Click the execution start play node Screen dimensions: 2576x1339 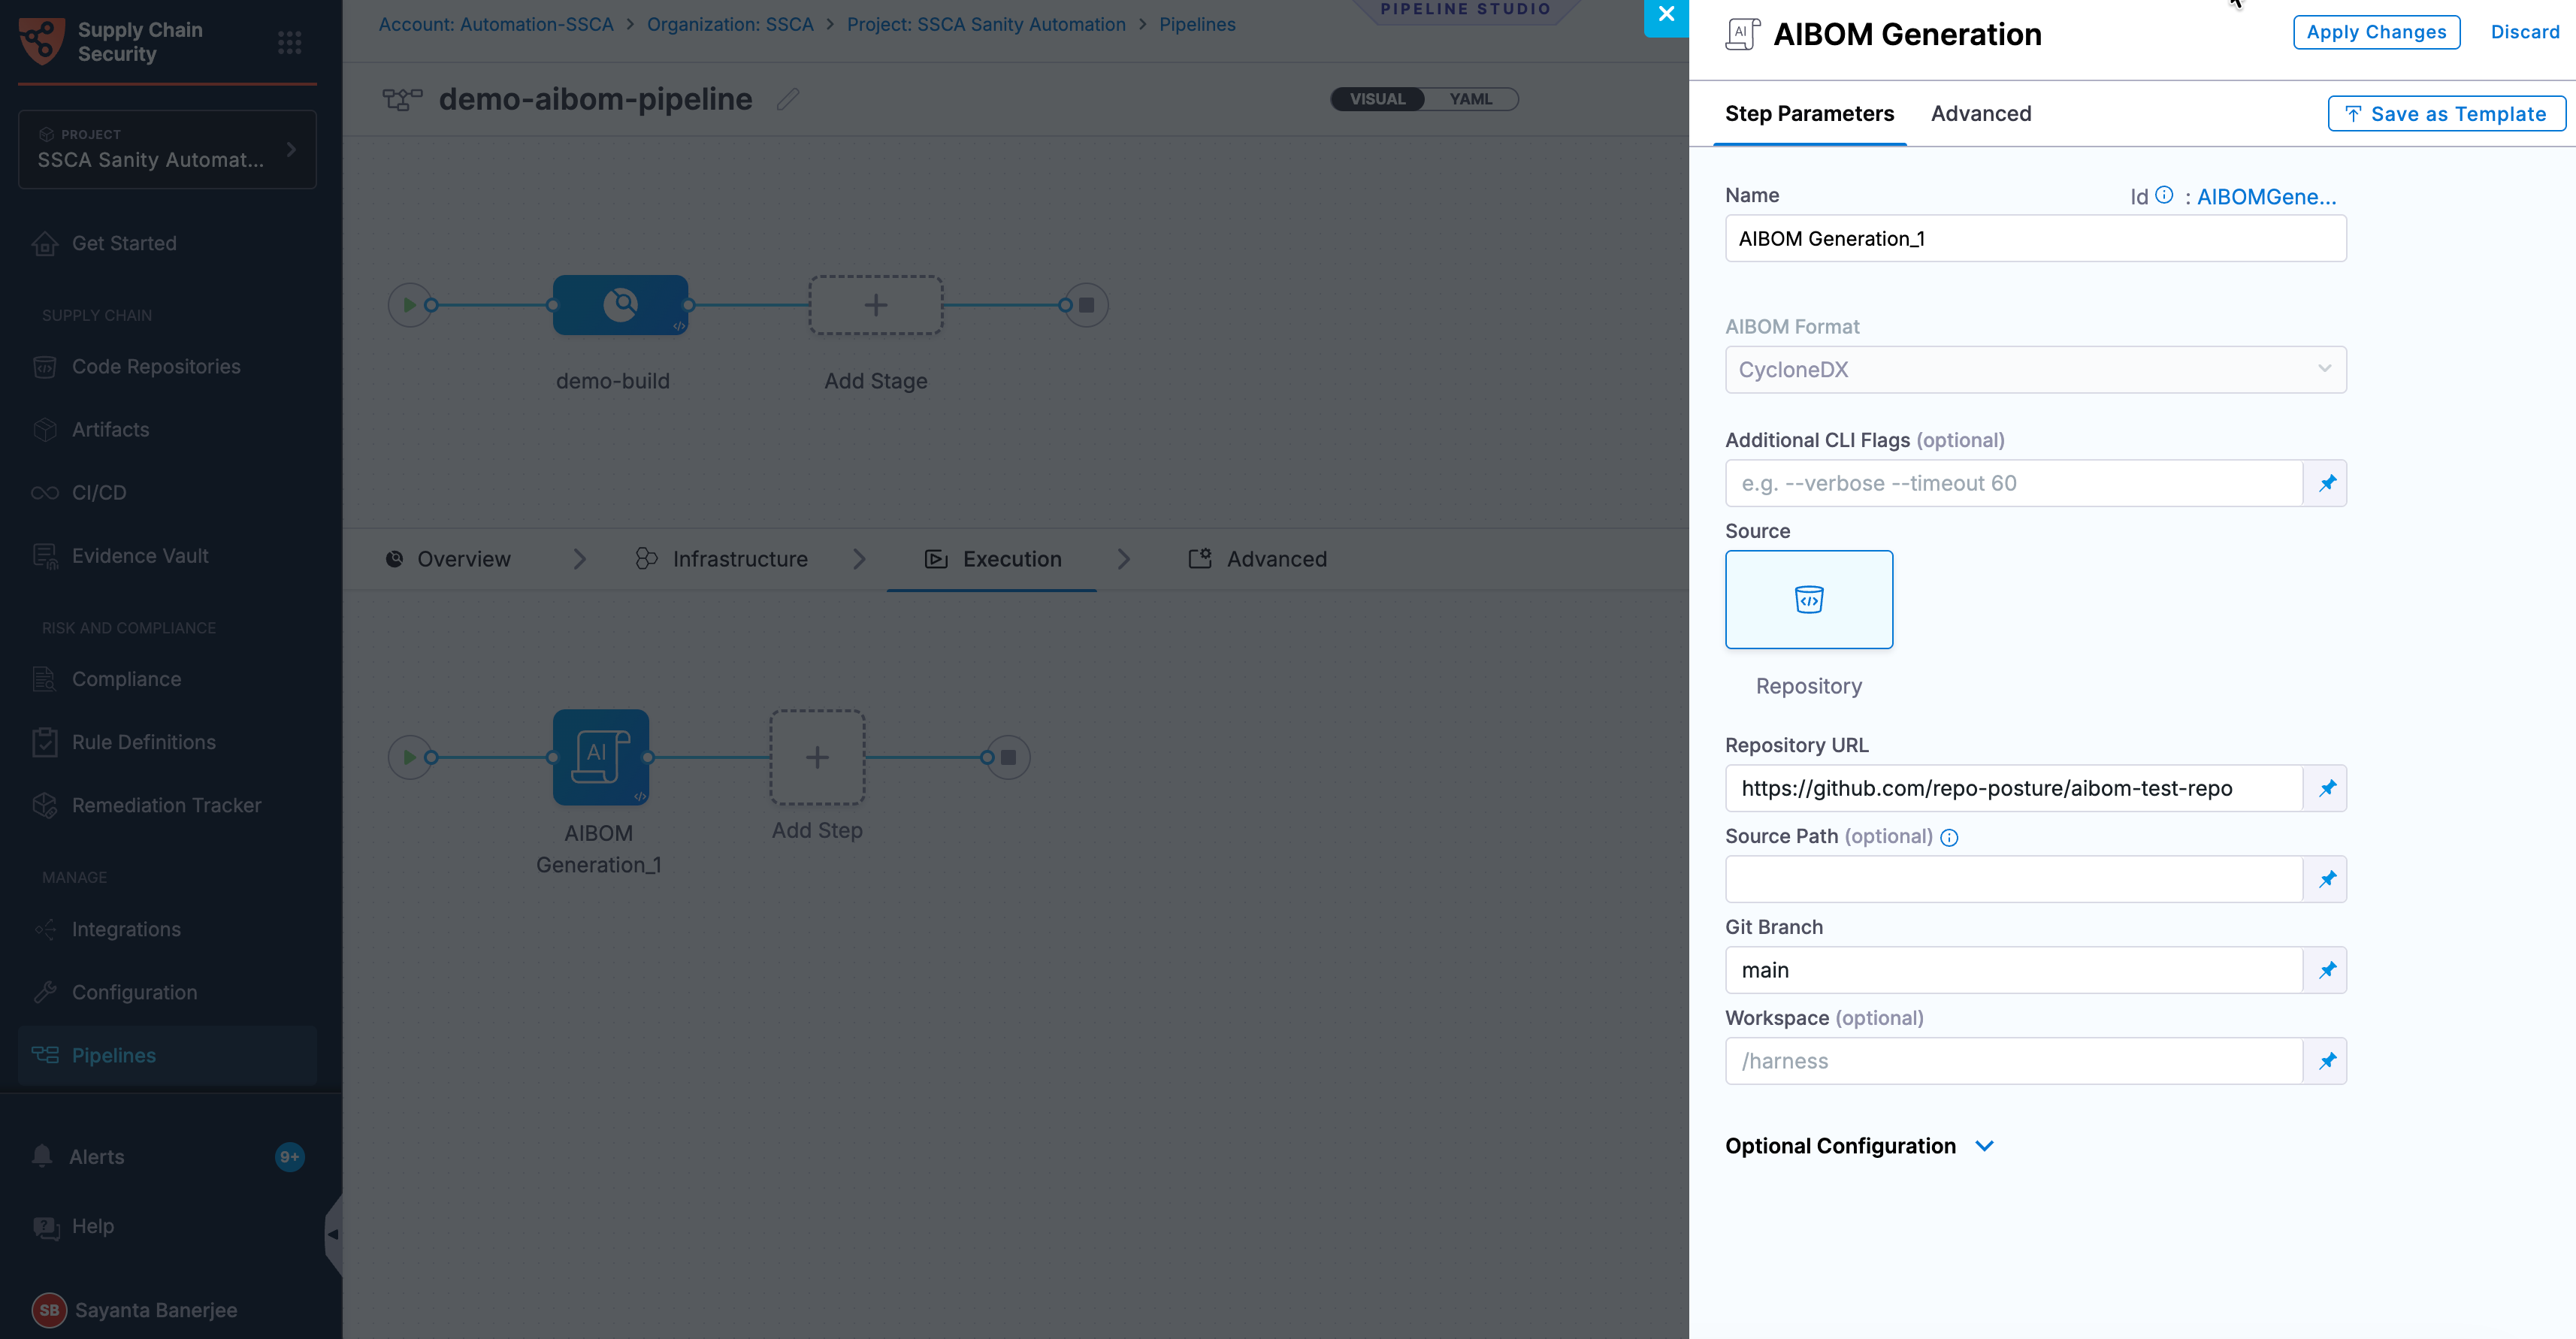point(410,757)
